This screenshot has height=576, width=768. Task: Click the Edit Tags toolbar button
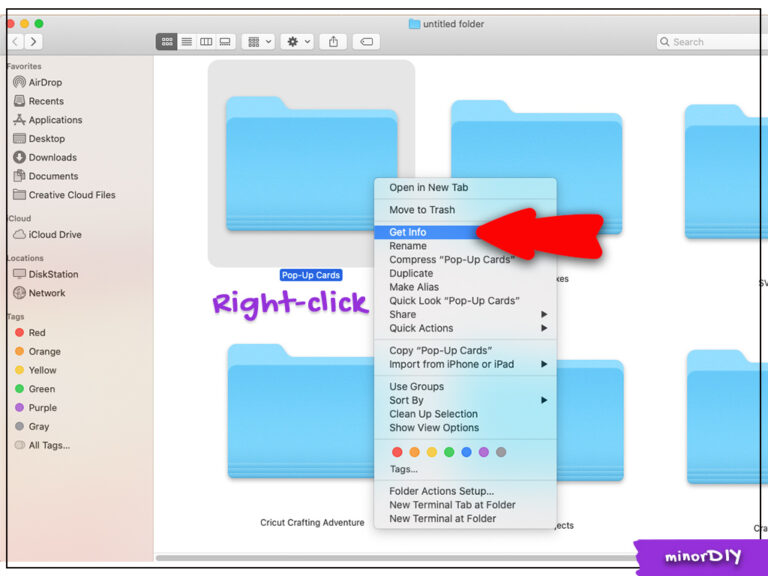click(x=366, y=42)
